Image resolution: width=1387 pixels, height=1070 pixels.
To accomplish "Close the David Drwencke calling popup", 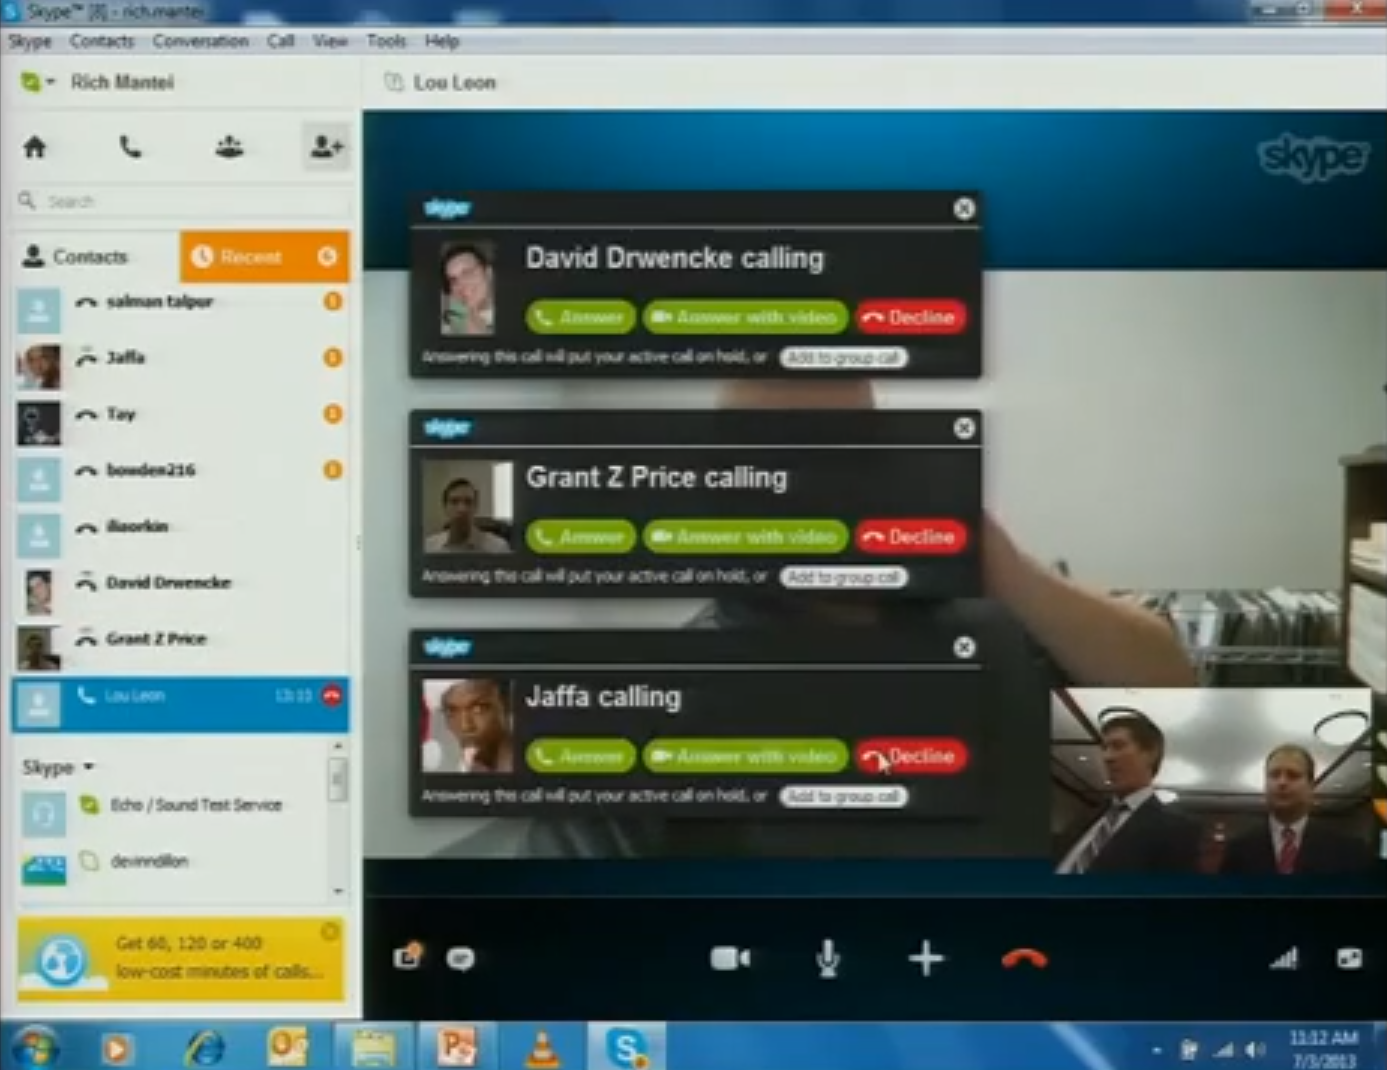I will pyautogui.click(x=964, y=208).
